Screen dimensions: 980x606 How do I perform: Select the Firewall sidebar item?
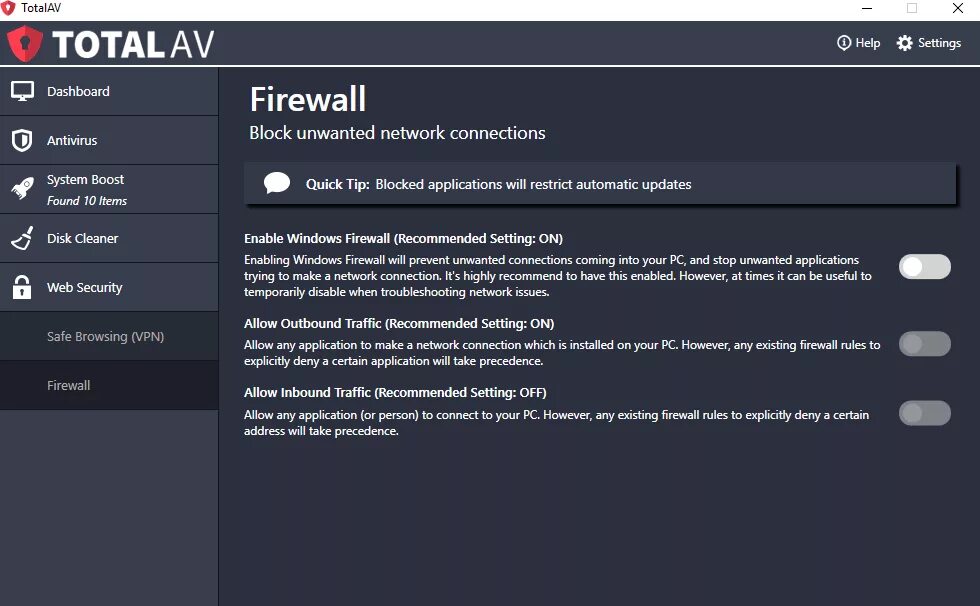(x=109, y=385)
